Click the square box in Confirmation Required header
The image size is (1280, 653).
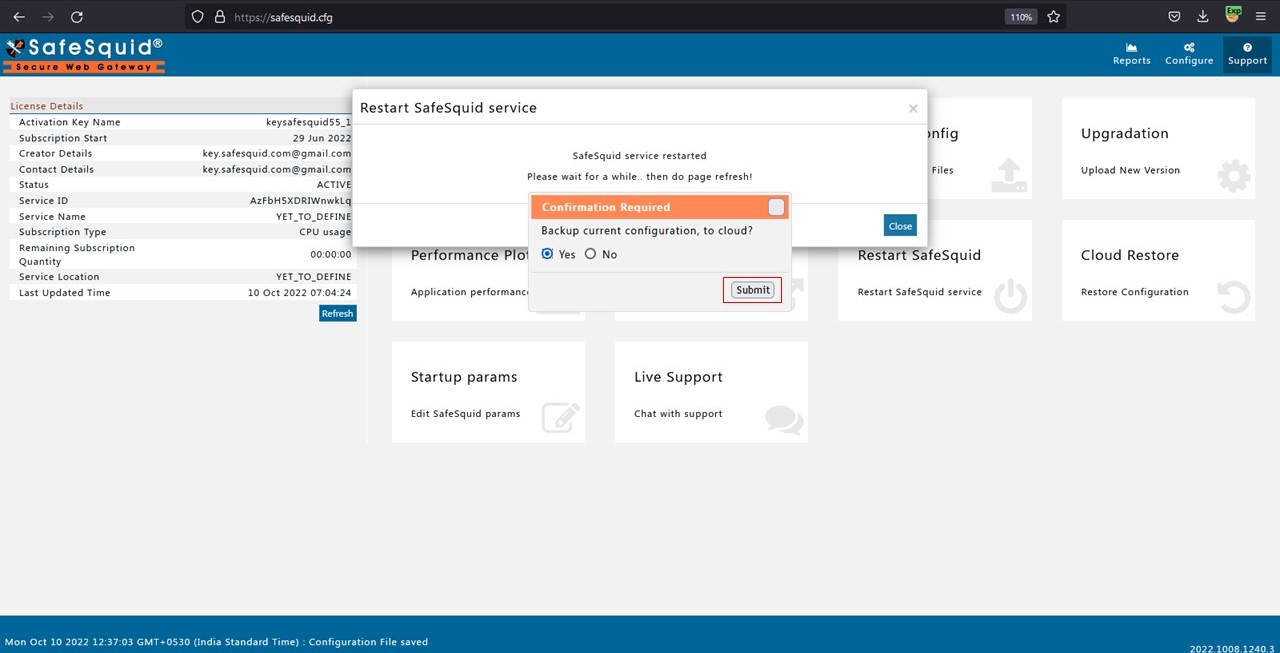[x=776, y=207]
